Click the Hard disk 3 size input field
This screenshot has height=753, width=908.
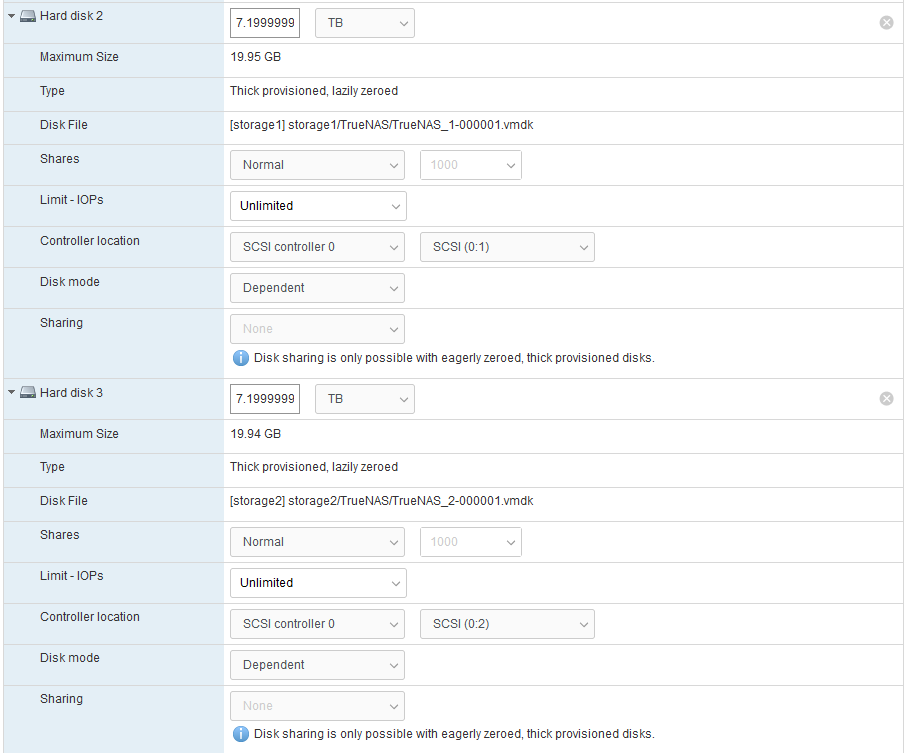click(265, 399)
